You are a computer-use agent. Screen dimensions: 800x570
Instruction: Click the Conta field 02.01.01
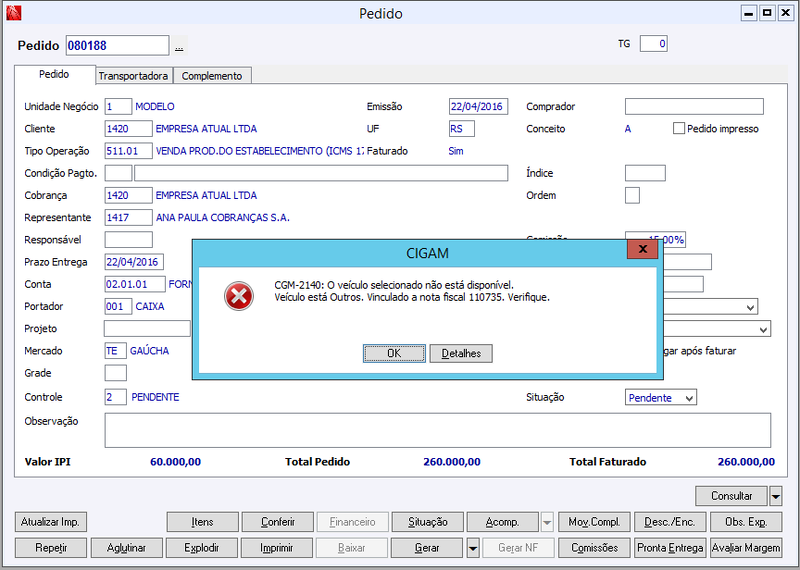click(135, 284)
